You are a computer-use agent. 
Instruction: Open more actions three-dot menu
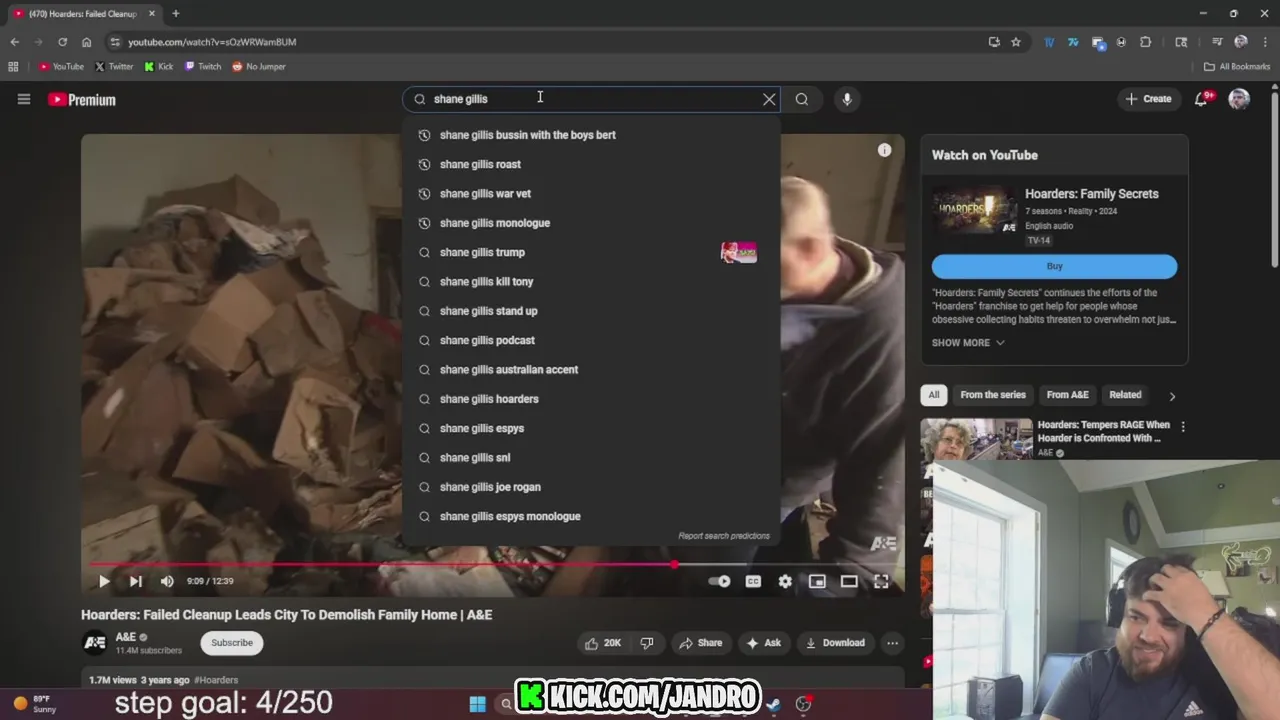coord(892,643)
